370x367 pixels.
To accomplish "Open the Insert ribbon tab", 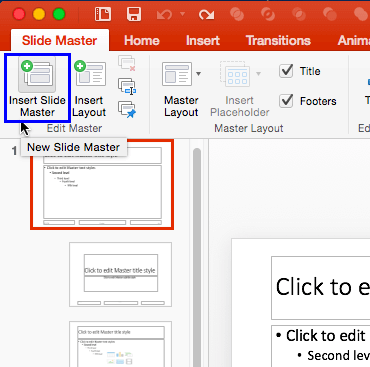I will (x=203, y=41).
